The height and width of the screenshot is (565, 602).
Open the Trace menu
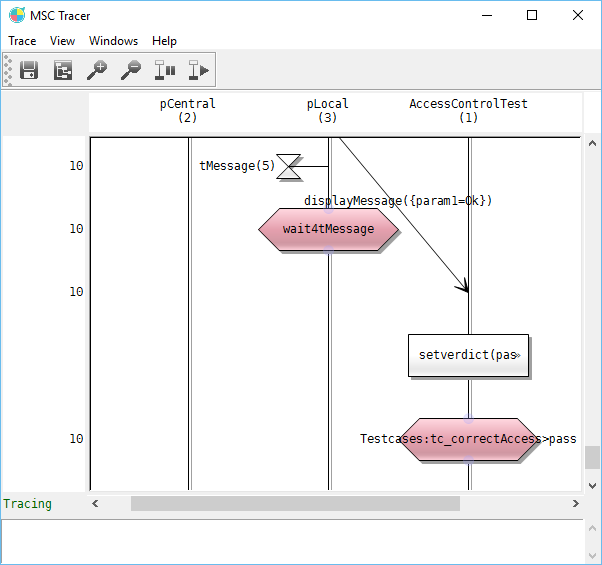pos(22,41)
